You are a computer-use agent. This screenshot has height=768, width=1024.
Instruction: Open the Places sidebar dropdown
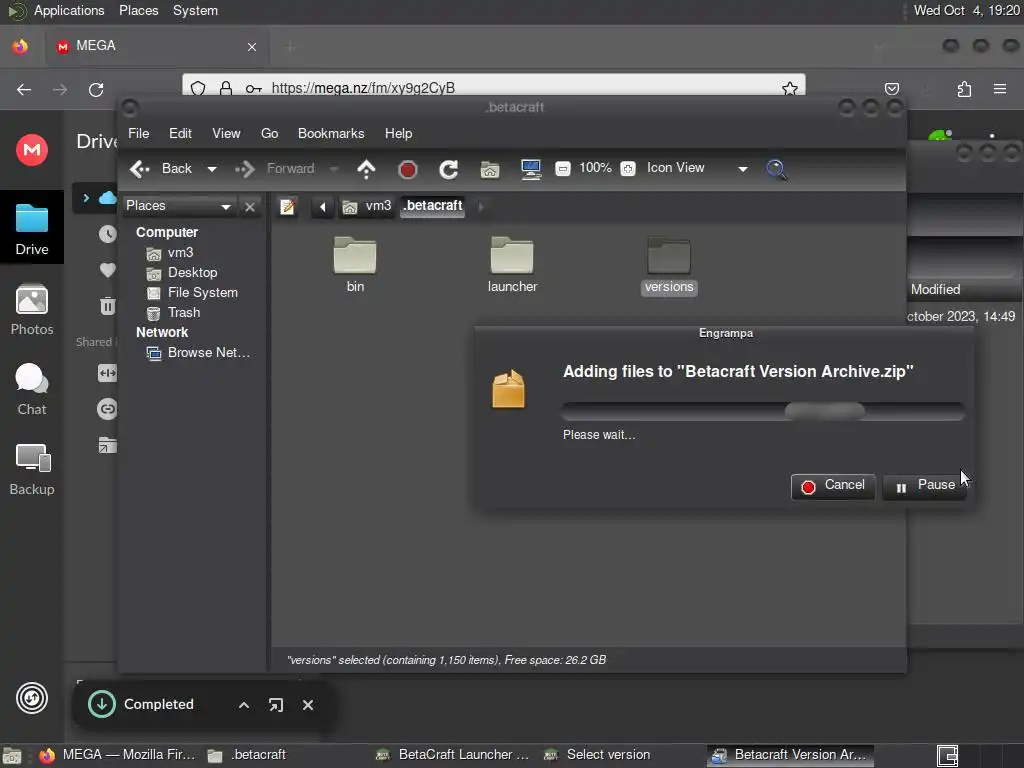pyautogui.click(x=178, y=206)
